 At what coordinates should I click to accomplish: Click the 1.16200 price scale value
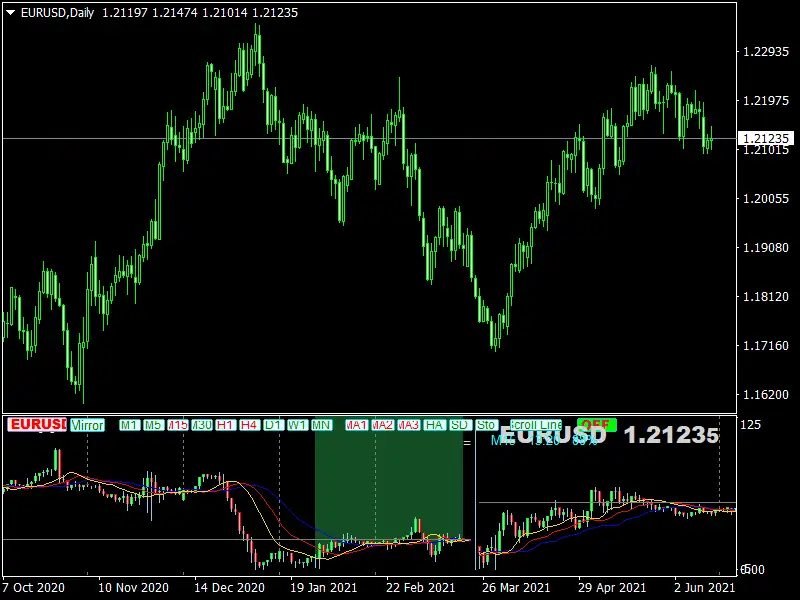[766, 394]
